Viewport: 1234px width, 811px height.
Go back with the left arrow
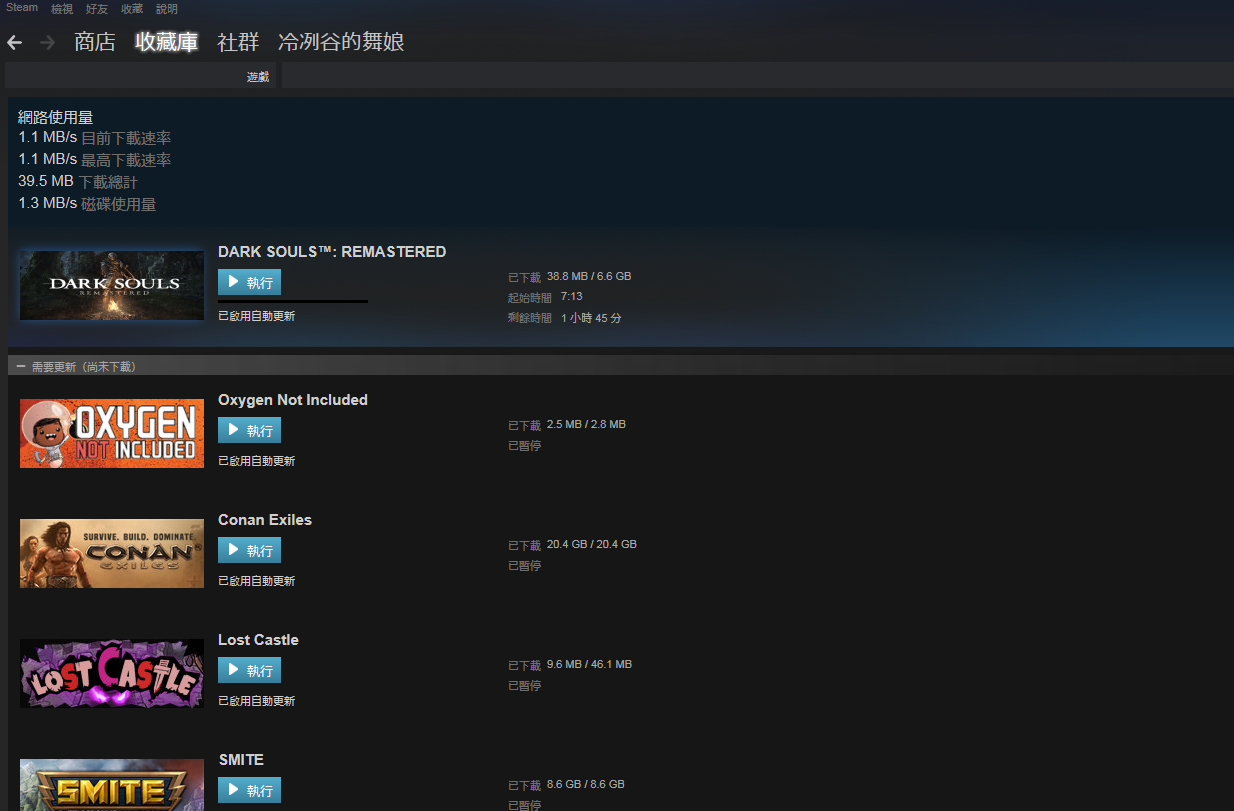(14, 43)
